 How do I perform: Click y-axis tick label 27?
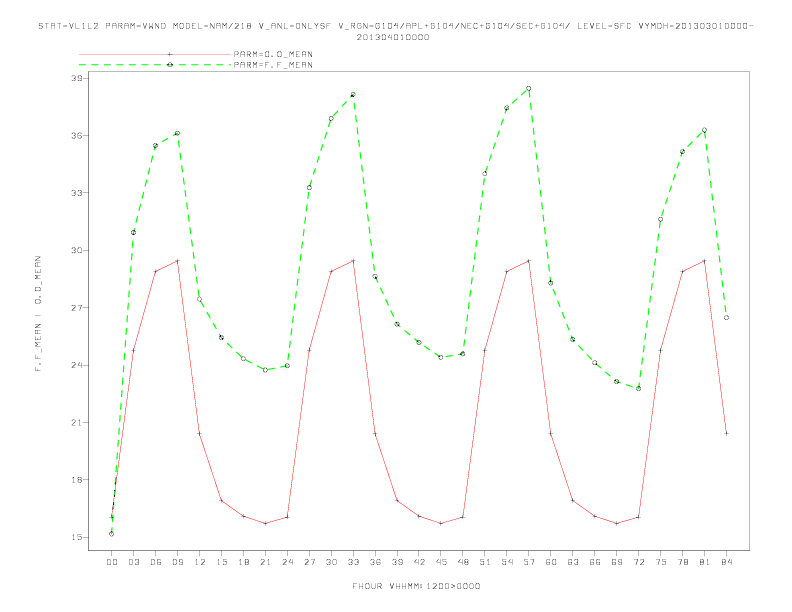(77, 308)
